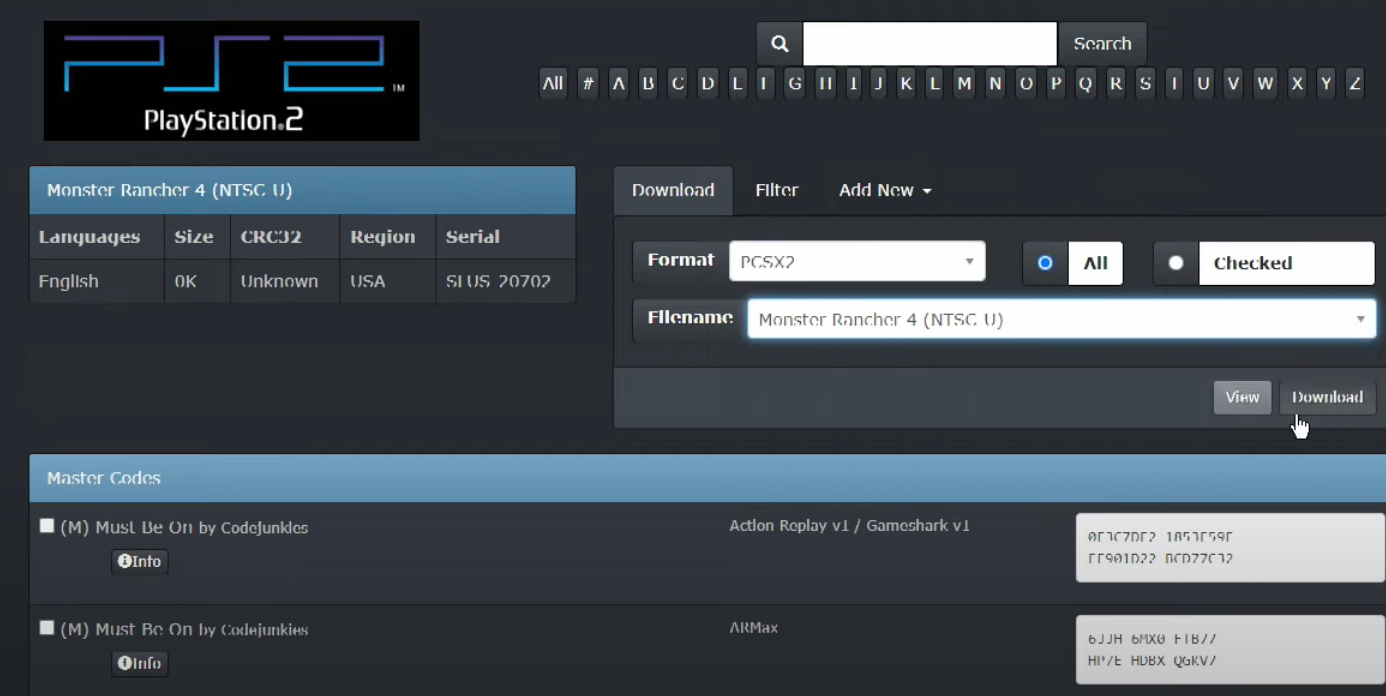Show All games in alphabet filter

[552, 84]
